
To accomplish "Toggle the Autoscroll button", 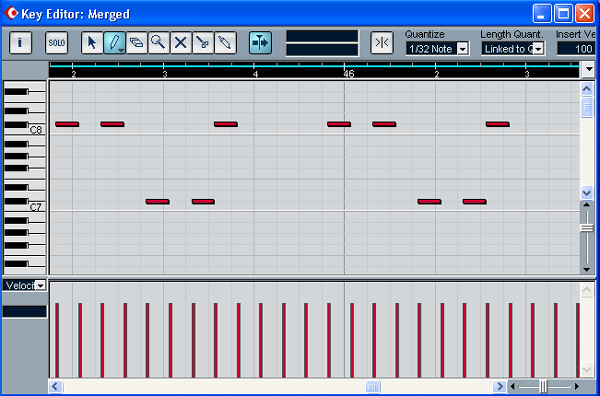I will pos(260,42).
